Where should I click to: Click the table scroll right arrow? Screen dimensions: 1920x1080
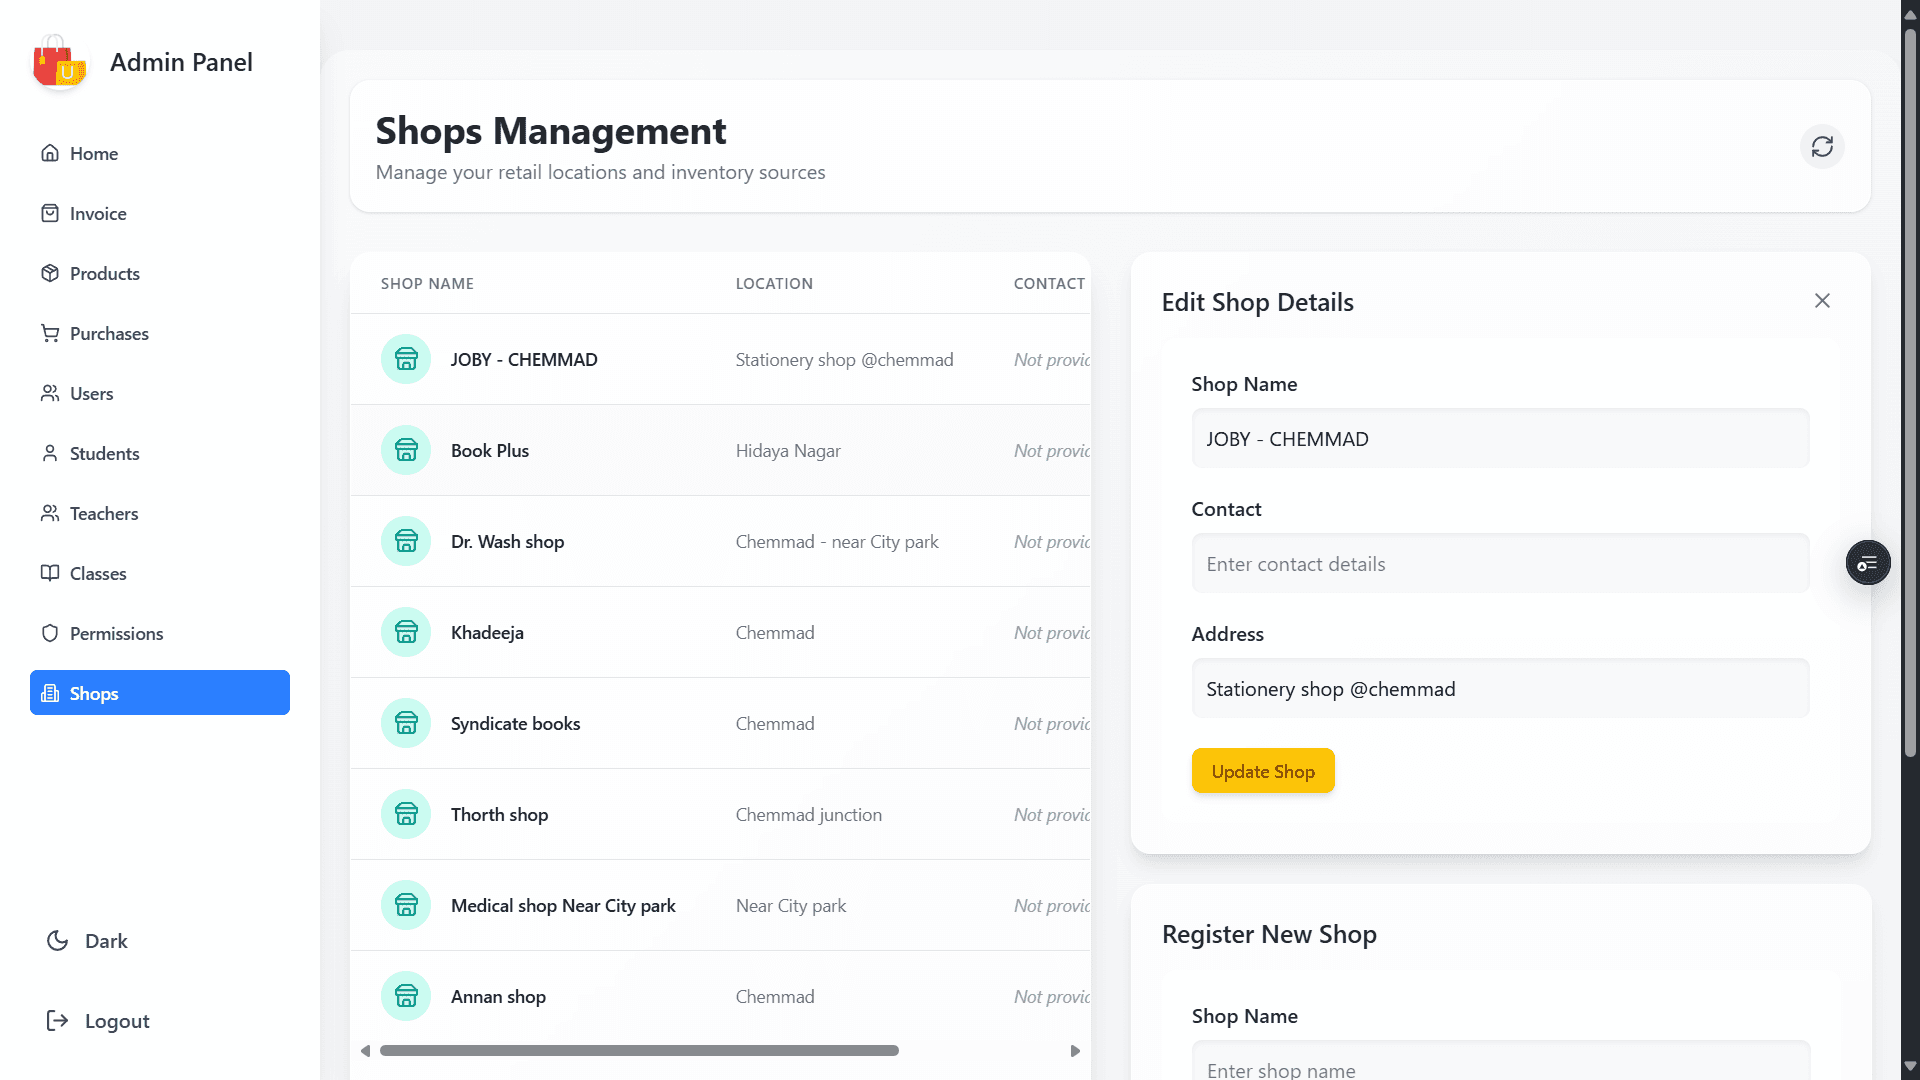point(1075,1050)
